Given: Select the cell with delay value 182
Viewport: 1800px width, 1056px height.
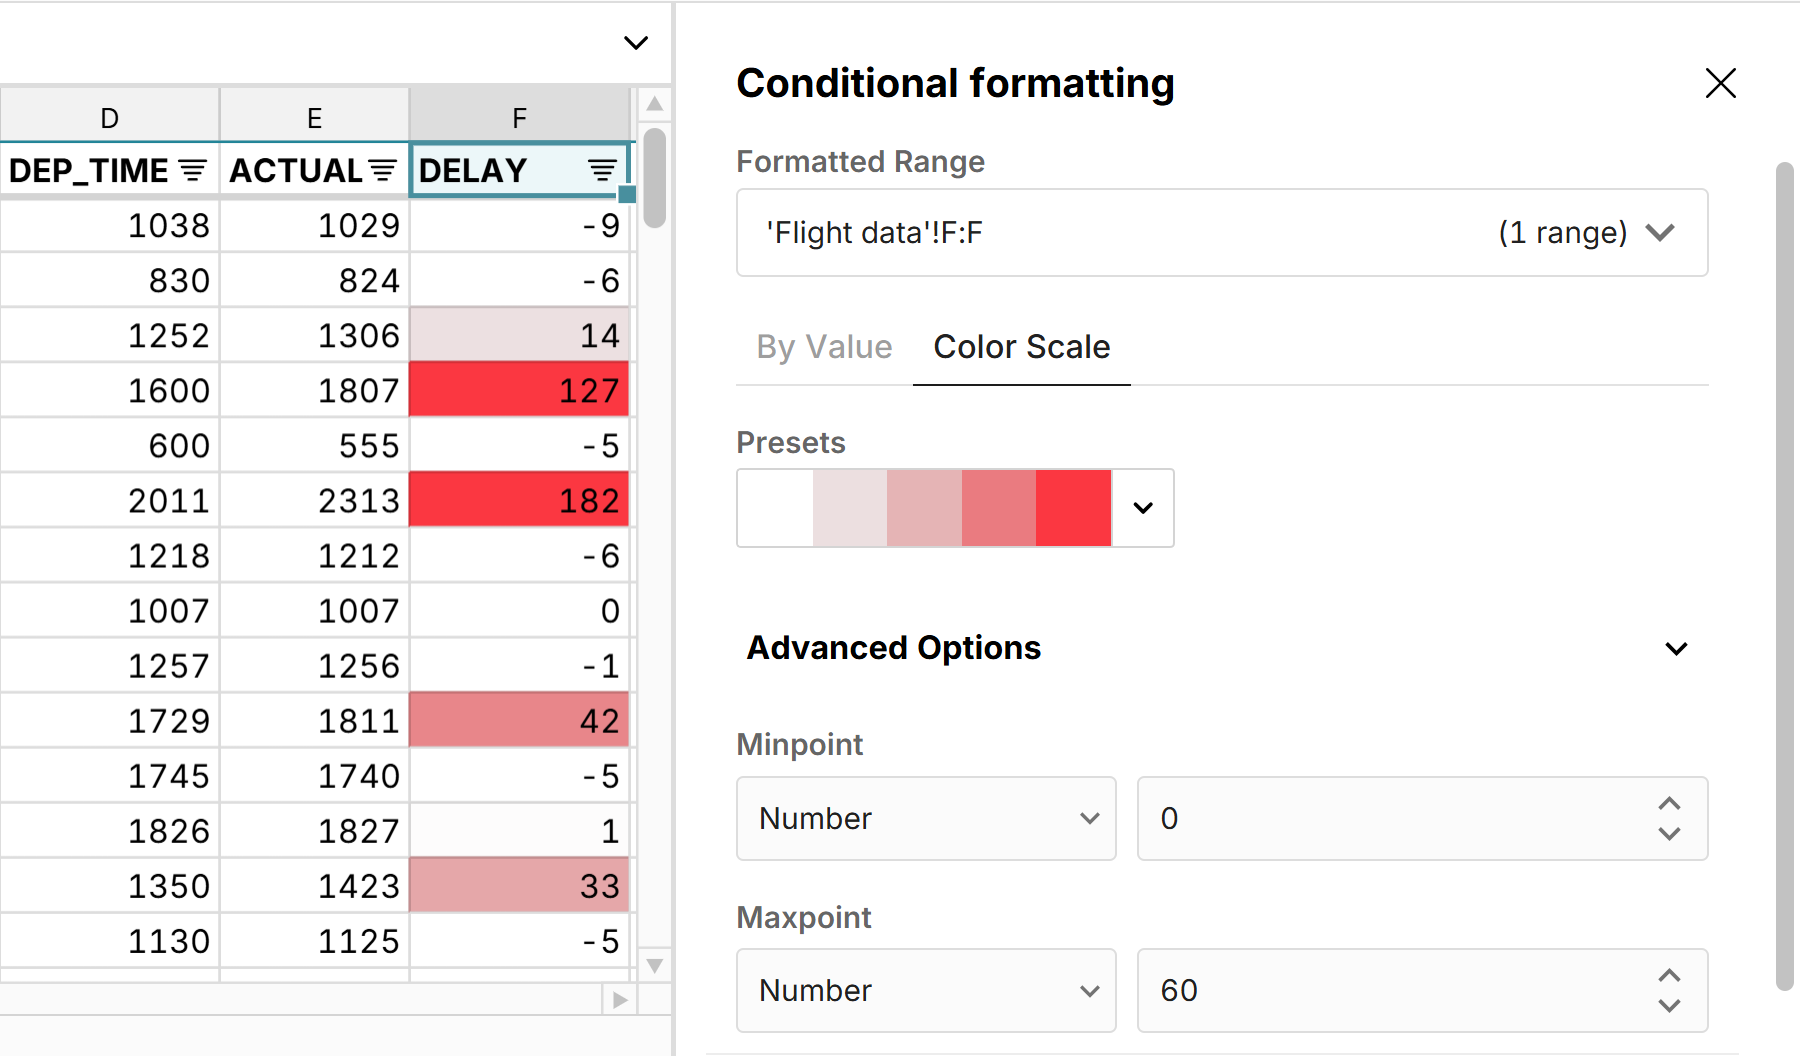Looking at the screenshot, I should (518, 499).
